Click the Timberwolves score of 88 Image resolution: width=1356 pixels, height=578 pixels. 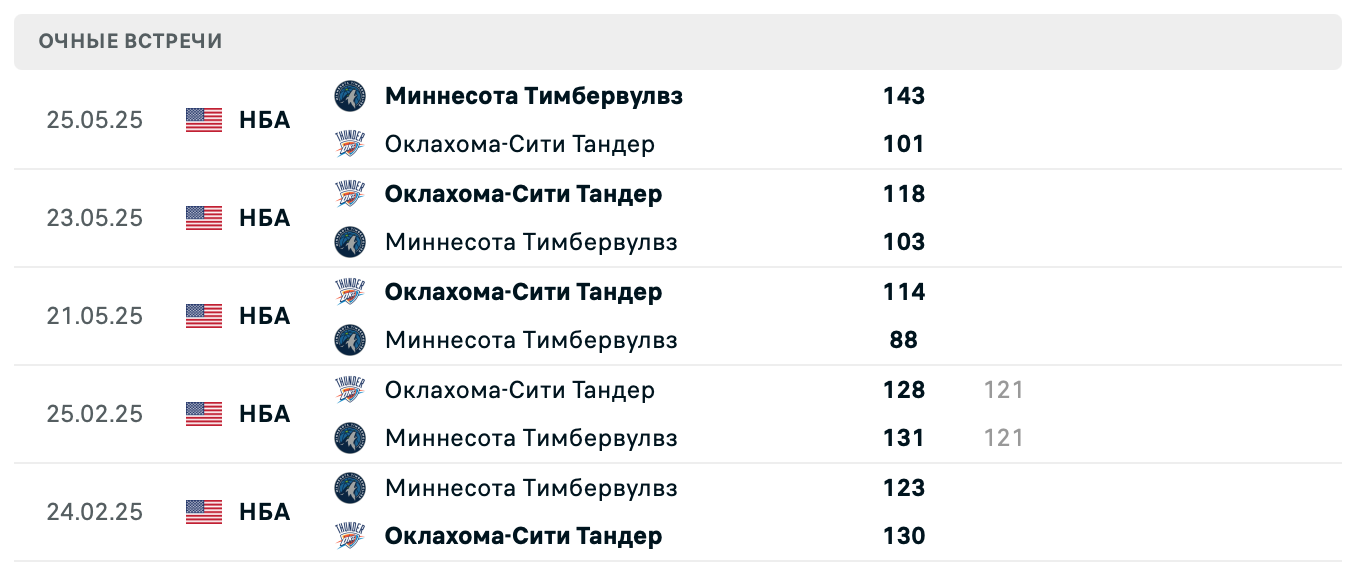[x=904, y=340]
